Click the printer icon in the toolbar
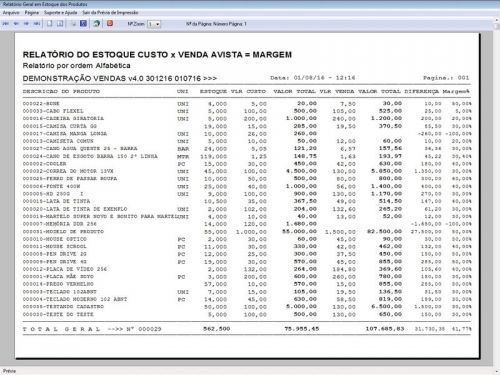The image size is (500, 375). pos(73,24)
